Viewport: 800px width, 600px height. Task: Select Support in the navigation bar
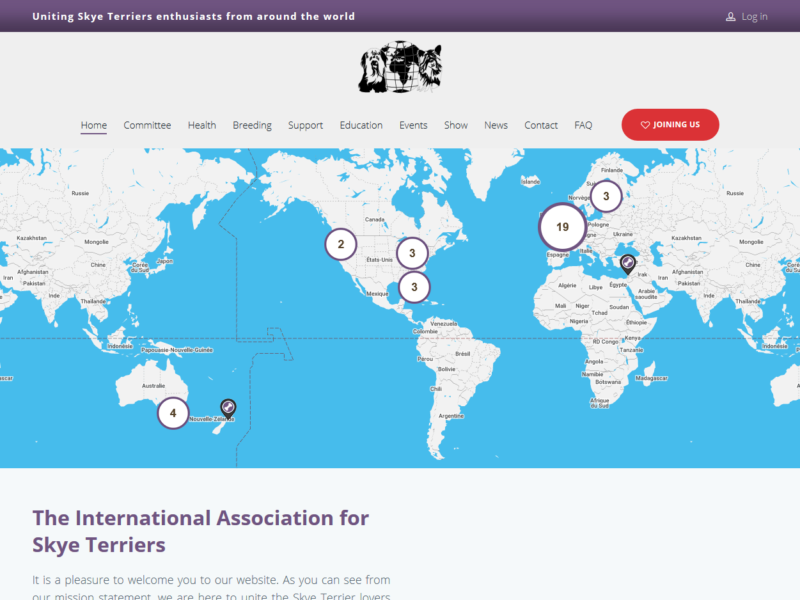(x=305, y=125)
